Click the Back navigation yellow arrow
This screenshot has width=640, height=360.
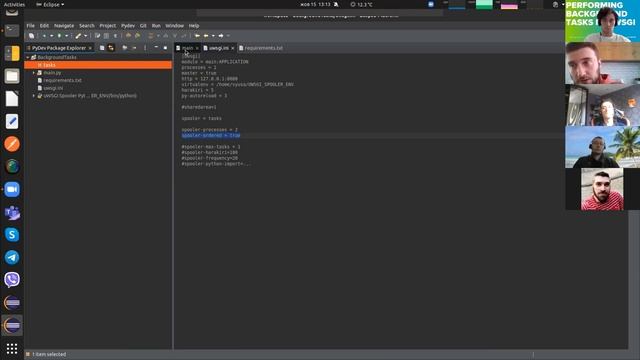206,36
